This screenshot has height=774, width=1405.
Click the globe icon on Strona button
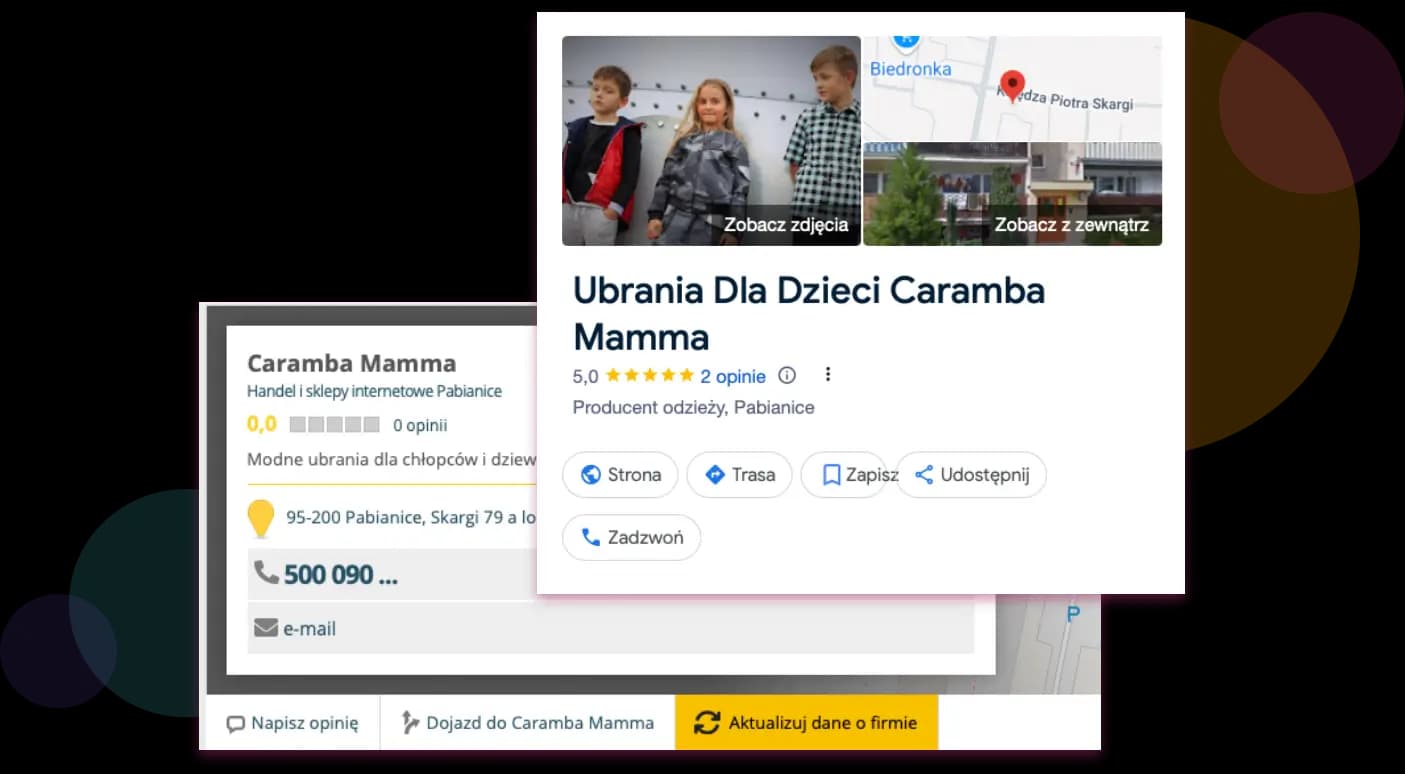[x=591, y=475]
